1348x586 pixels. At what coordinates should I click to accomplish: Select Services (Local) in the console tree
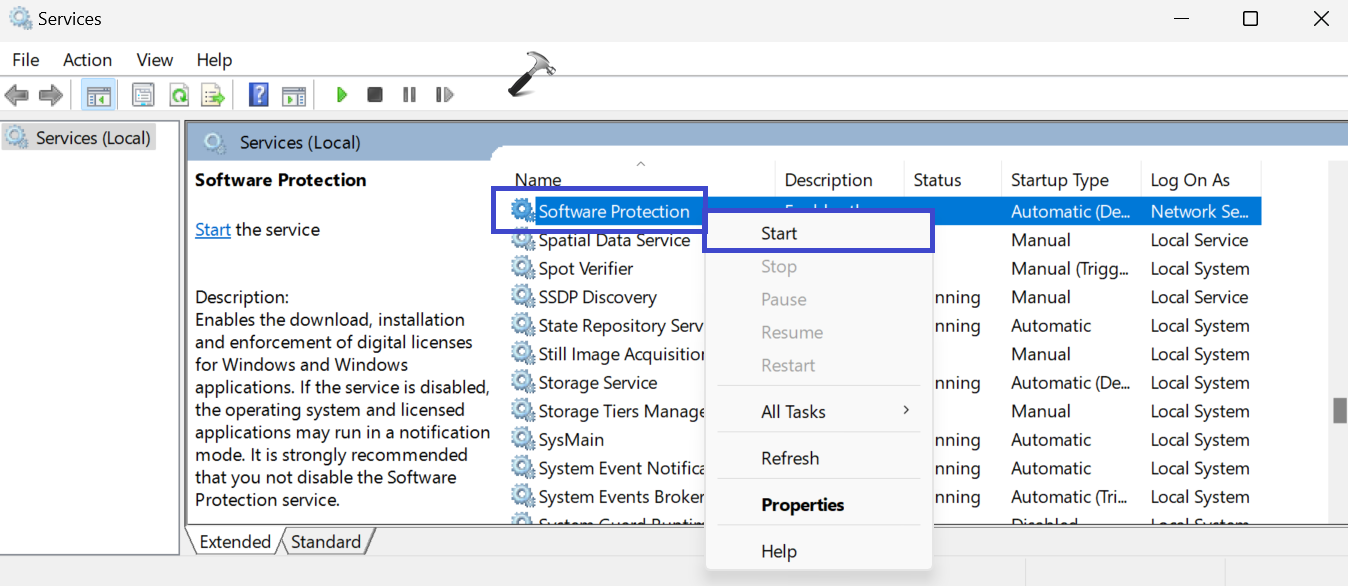coord(92,138)
